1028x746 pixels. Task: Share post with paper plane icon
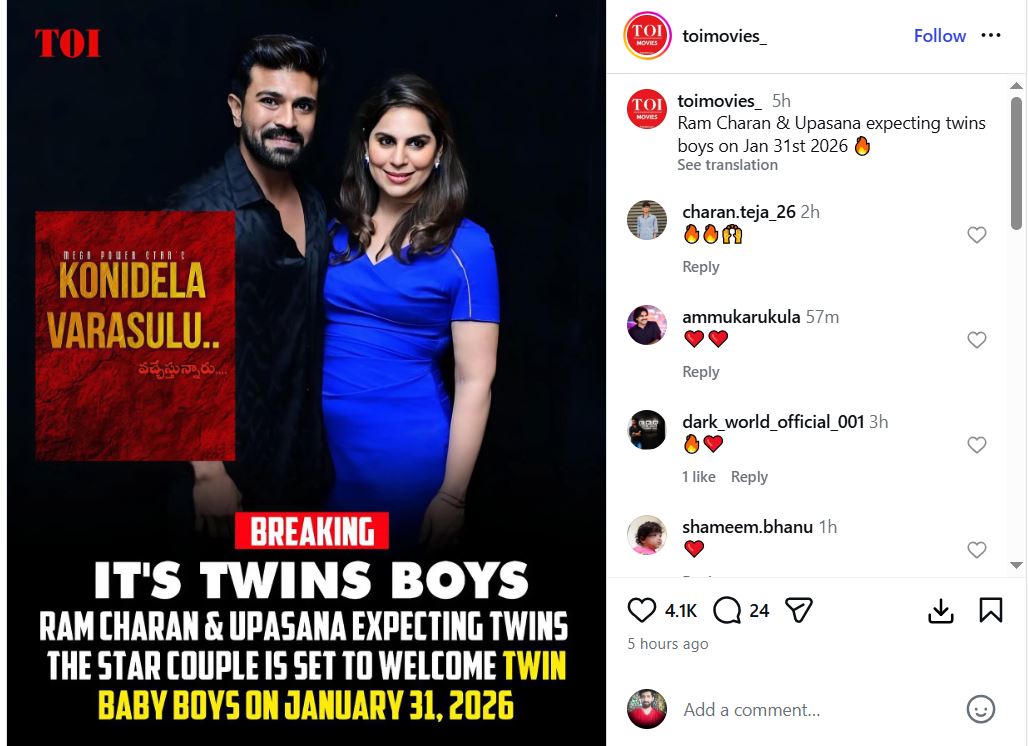point(799,610)
